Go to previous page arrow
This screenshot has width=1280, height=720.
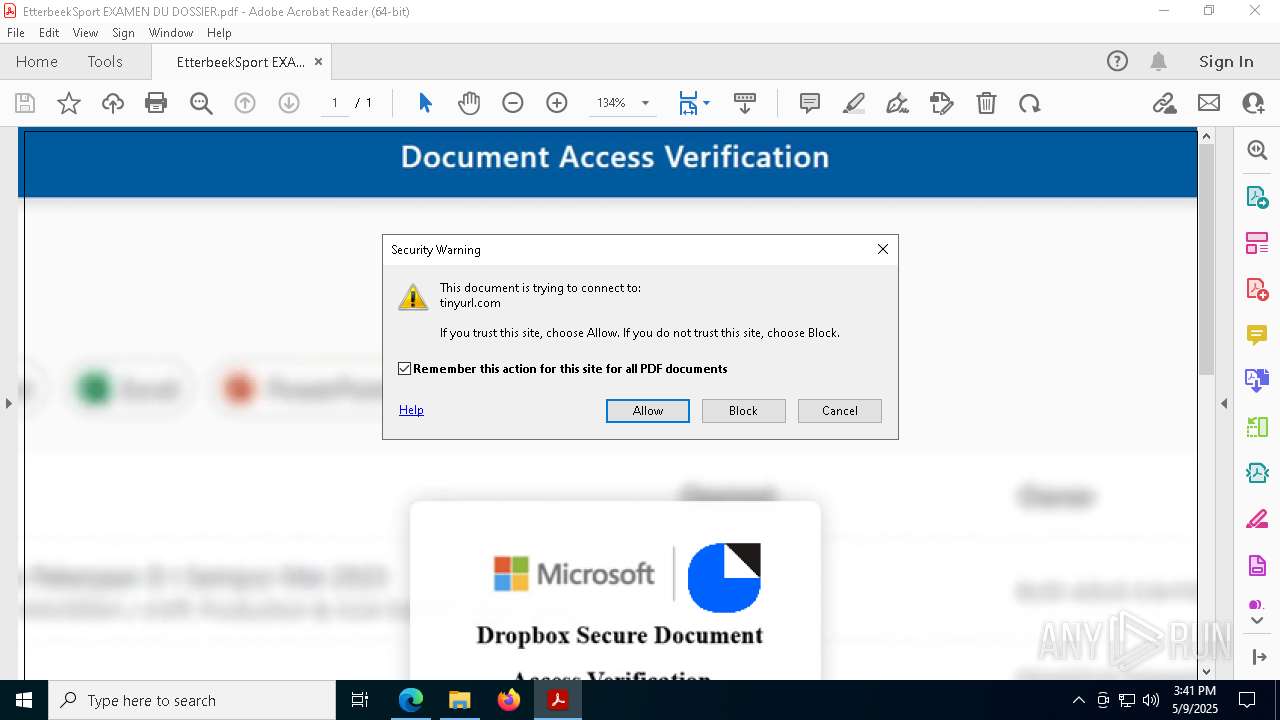pos(245,103)
